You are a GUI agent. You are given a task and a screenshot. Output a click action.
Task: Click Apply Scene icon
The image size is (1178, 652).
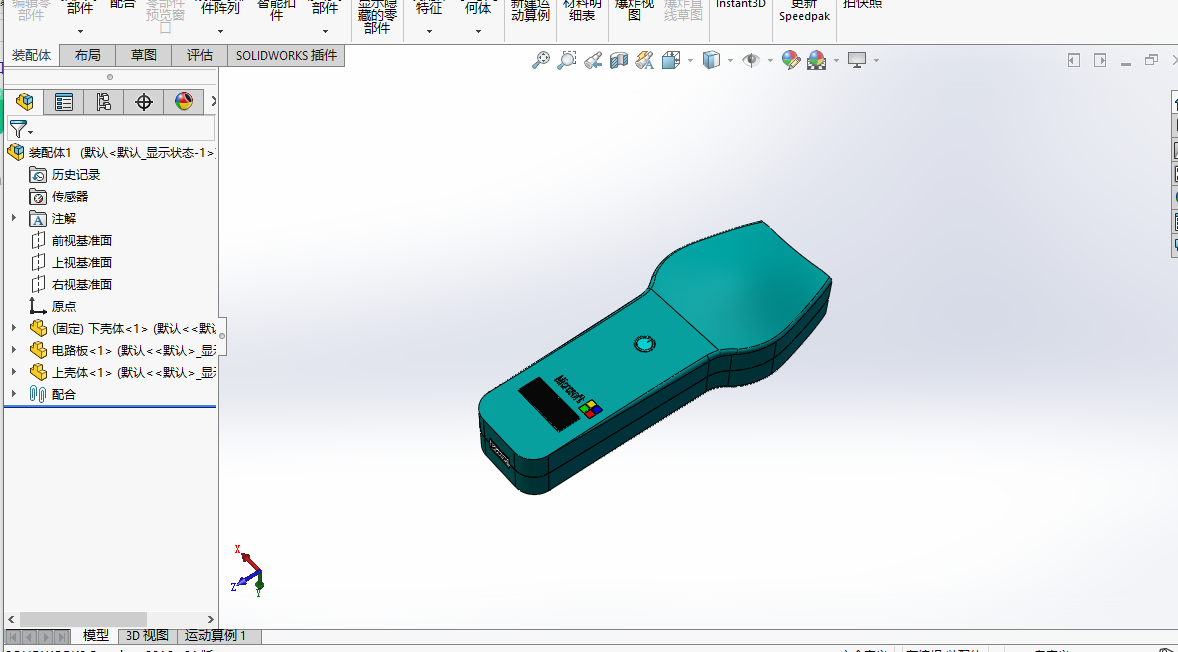click(817, 60)
